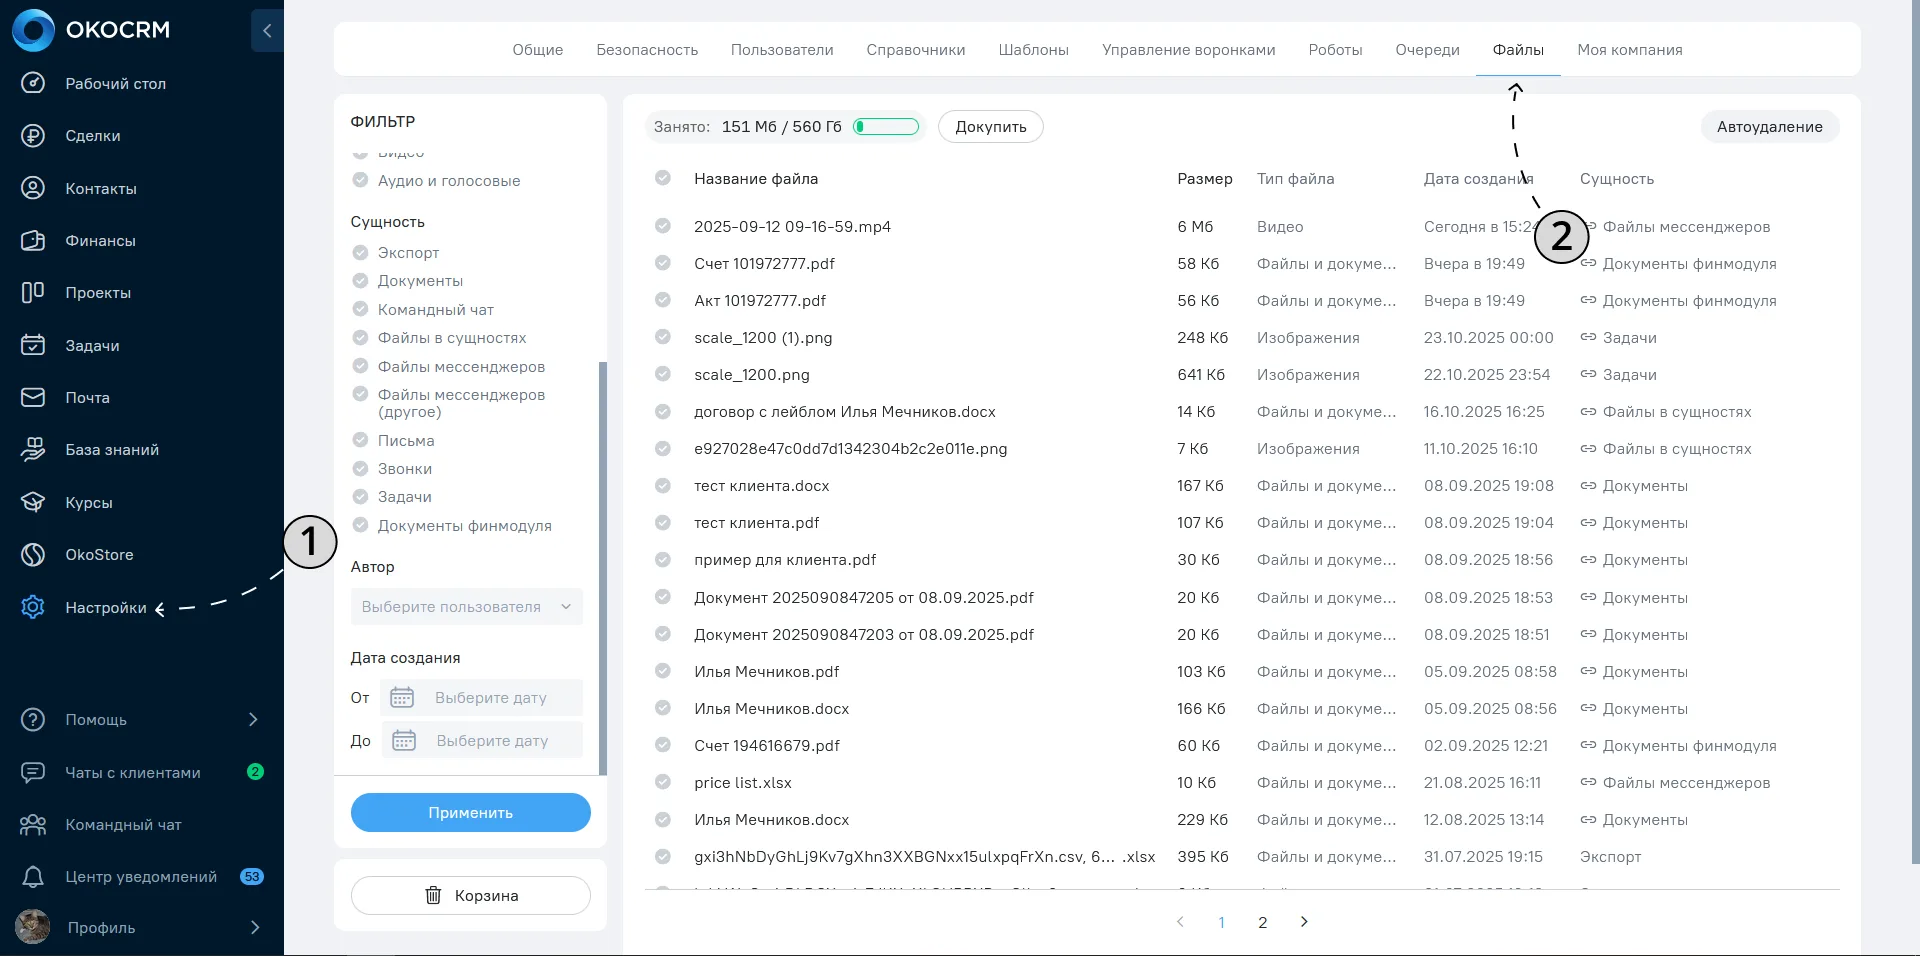This screenshot has height=956, width=1920.
Task: Expand the Помощь submenu arrow
Action: pos(253,720)
